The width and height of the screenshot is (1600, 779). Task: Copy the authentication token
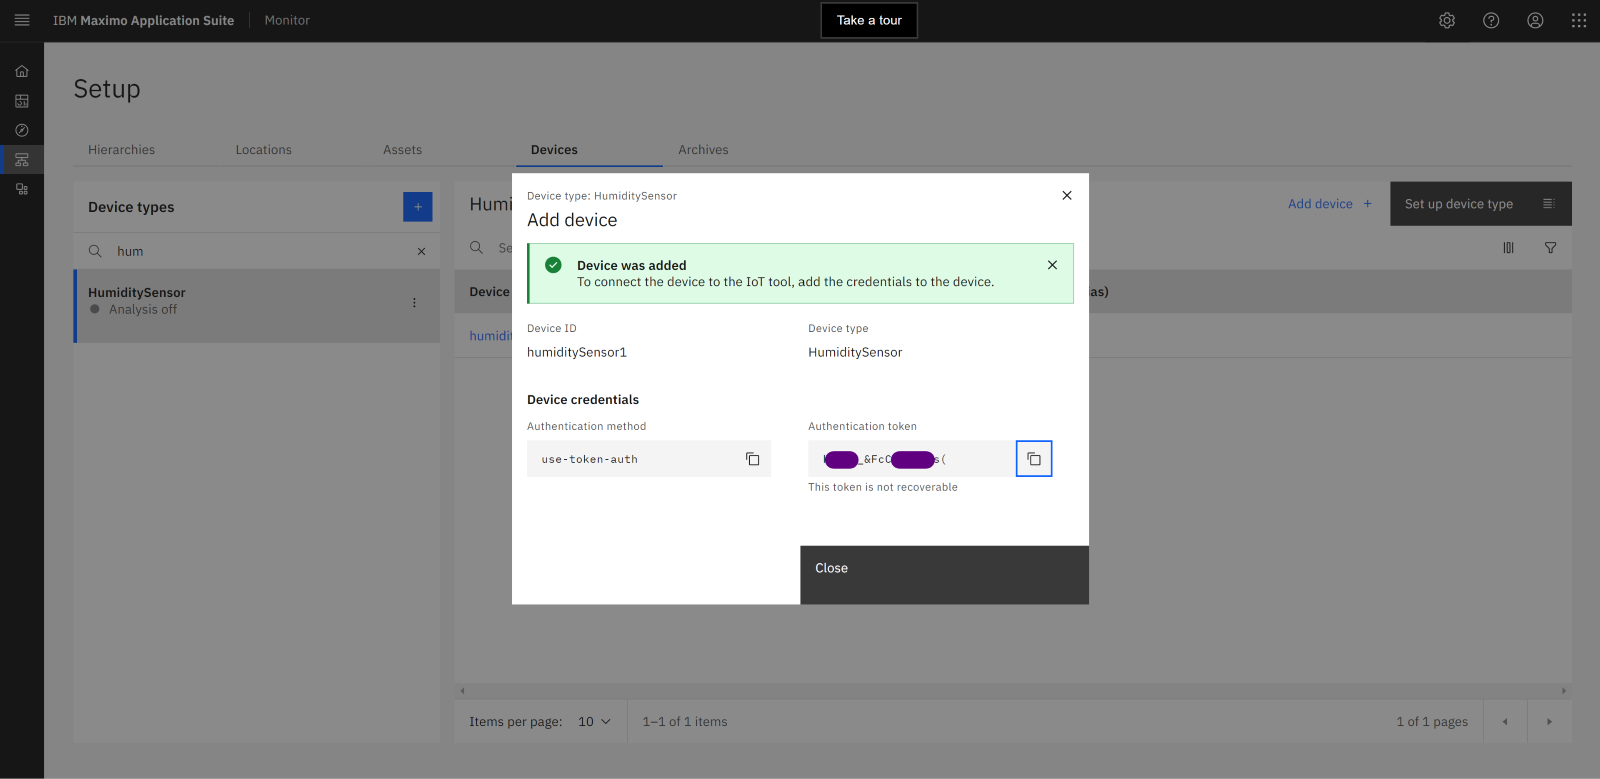(x=1034, y=459)
